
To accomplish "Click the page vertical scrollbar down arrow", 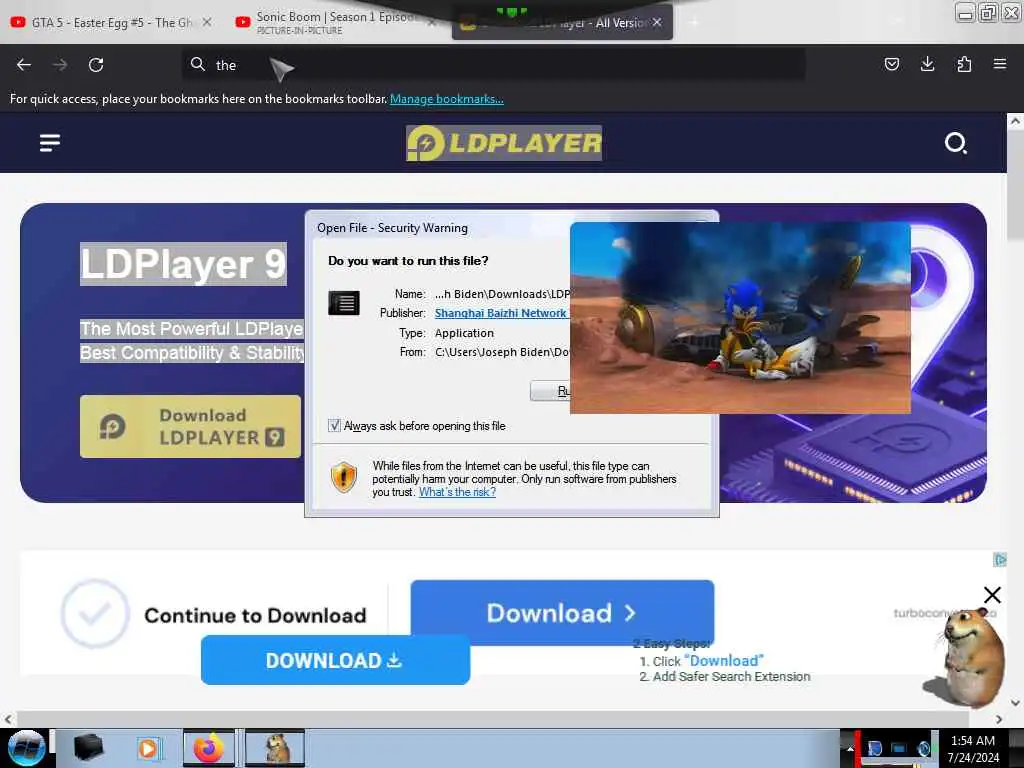I will 1015,703.
